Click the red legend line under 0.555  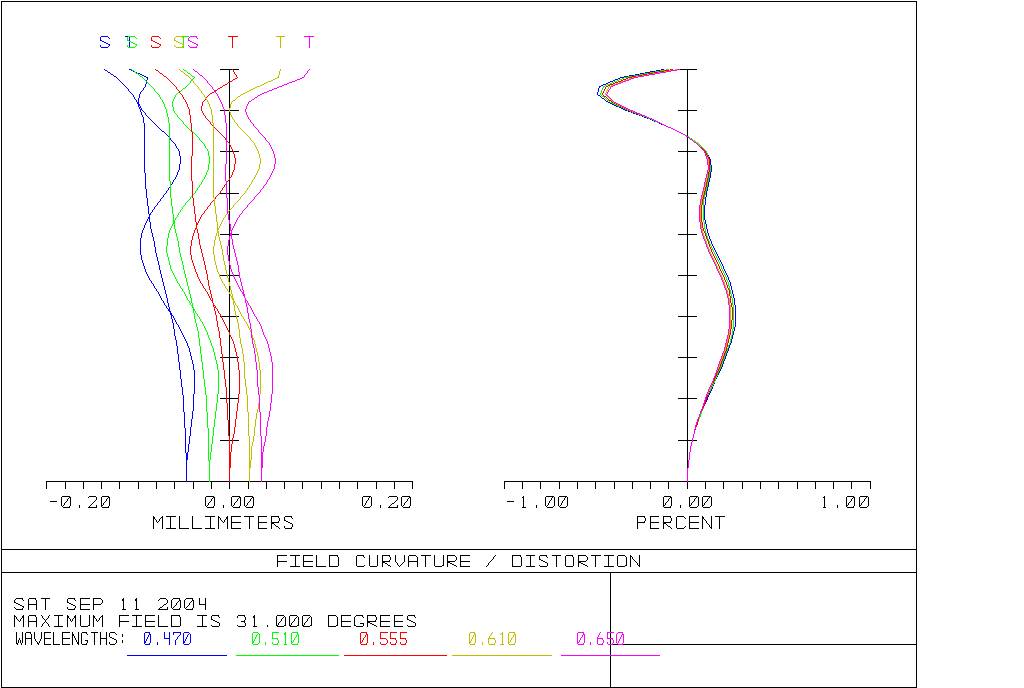pyautogui.click(x=395, y=655)
